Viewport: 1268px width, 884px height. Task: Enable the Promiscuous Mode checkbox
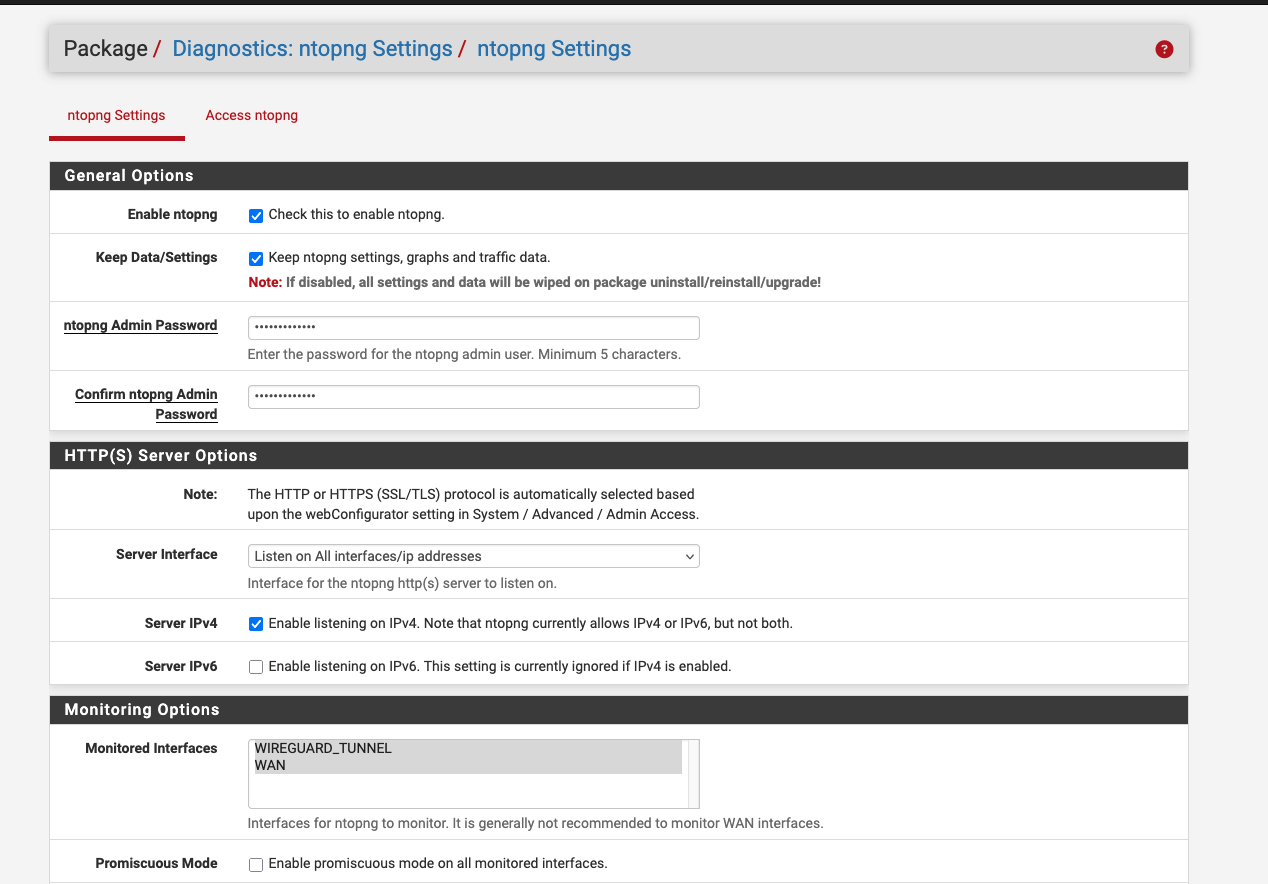256,864
